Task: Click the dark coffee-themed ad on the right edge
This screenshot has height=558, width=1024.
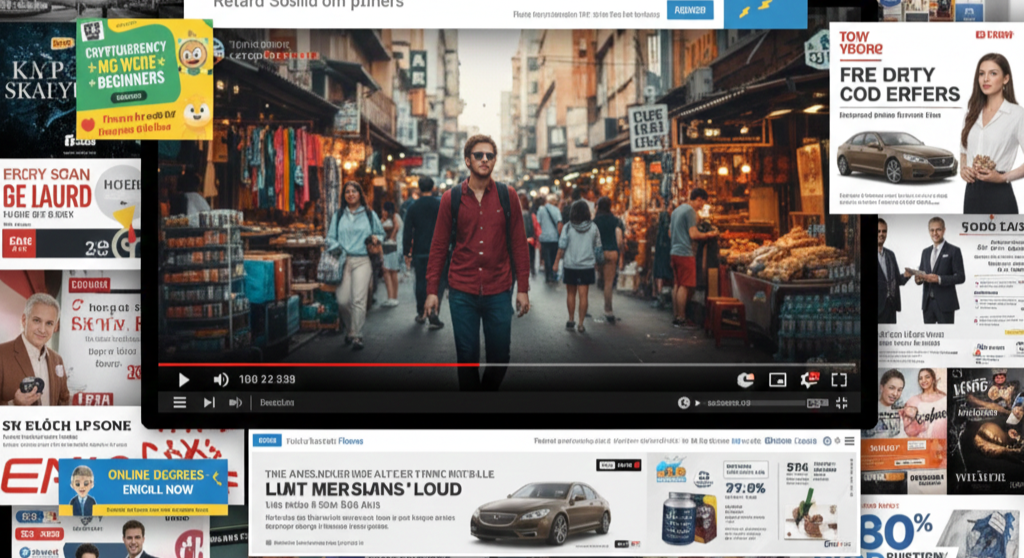Action: pyautogui.click(x=985, y=431)
